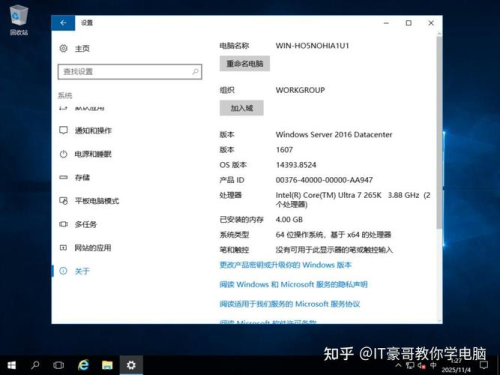Click the 电源和睡眠 power icon

point(63,154)
